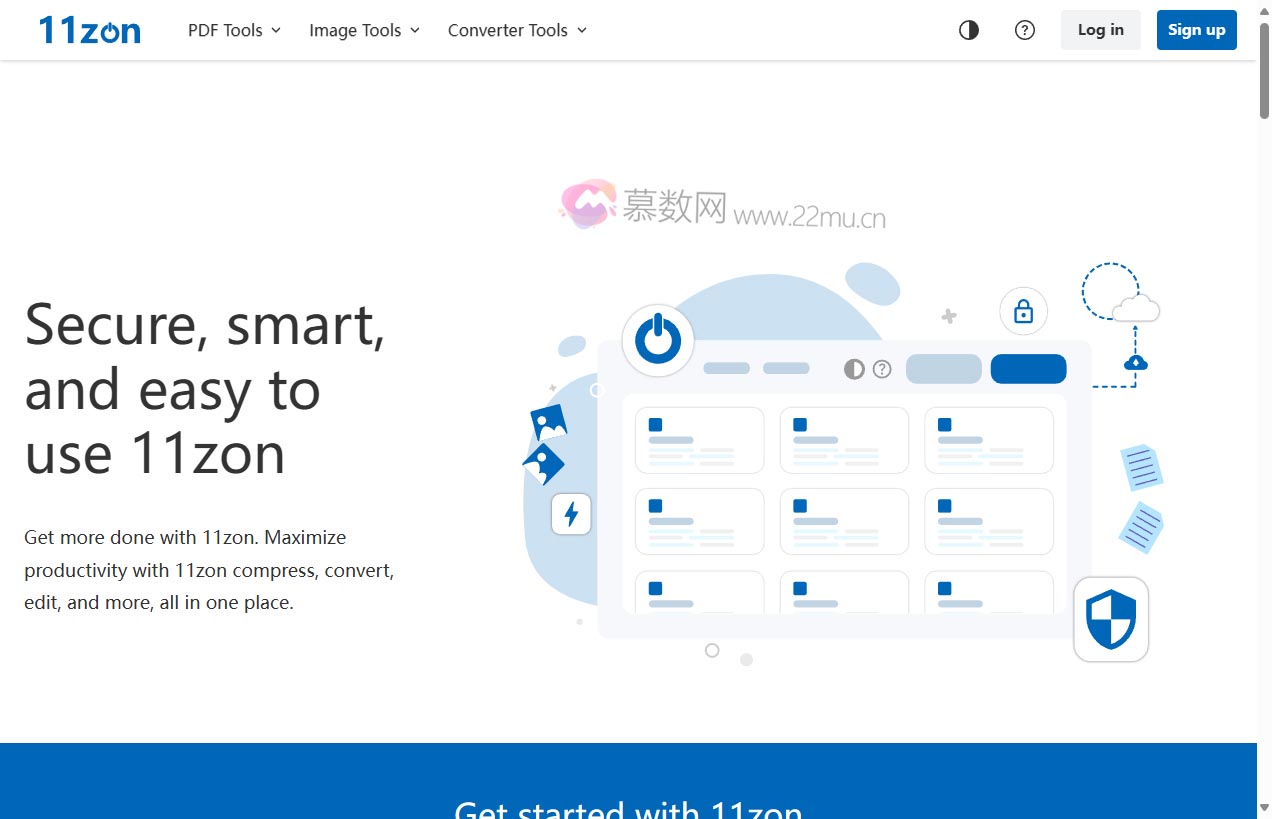The image size is (1272, 819).
Task: Expand the Converter Tools menu
Action: pyautogui.click(x=517, y=30)
